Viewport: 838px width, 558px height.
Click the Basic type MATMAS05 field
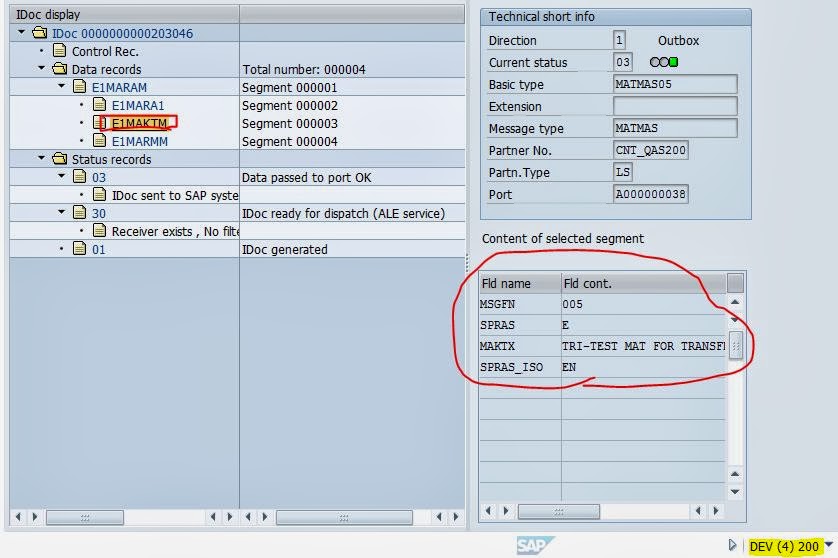pos(675,84)
